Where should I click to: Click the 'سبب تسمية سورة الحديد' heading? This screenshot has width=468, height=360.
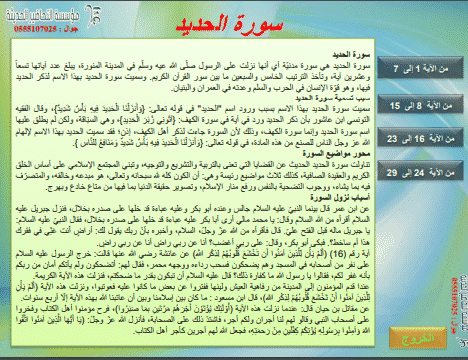(x=332, y=98)
